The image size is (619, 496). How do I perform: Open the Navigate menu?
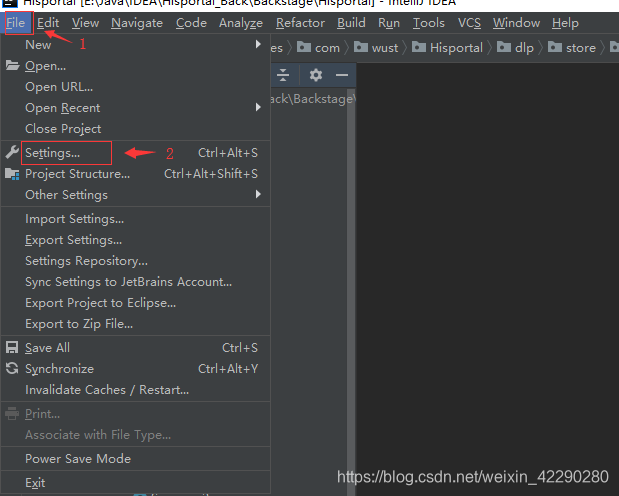tap(137, 23)
